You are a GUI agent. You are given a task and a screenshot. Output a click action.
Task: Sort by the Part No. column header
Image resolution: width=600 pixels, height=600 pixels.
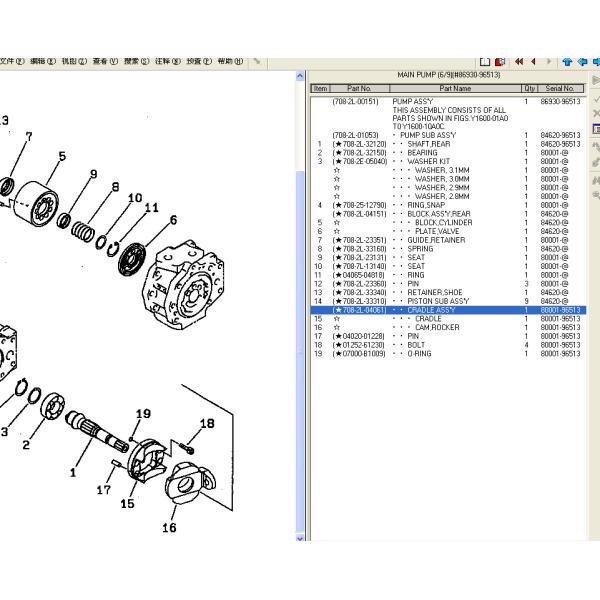(x=359, y=89)
